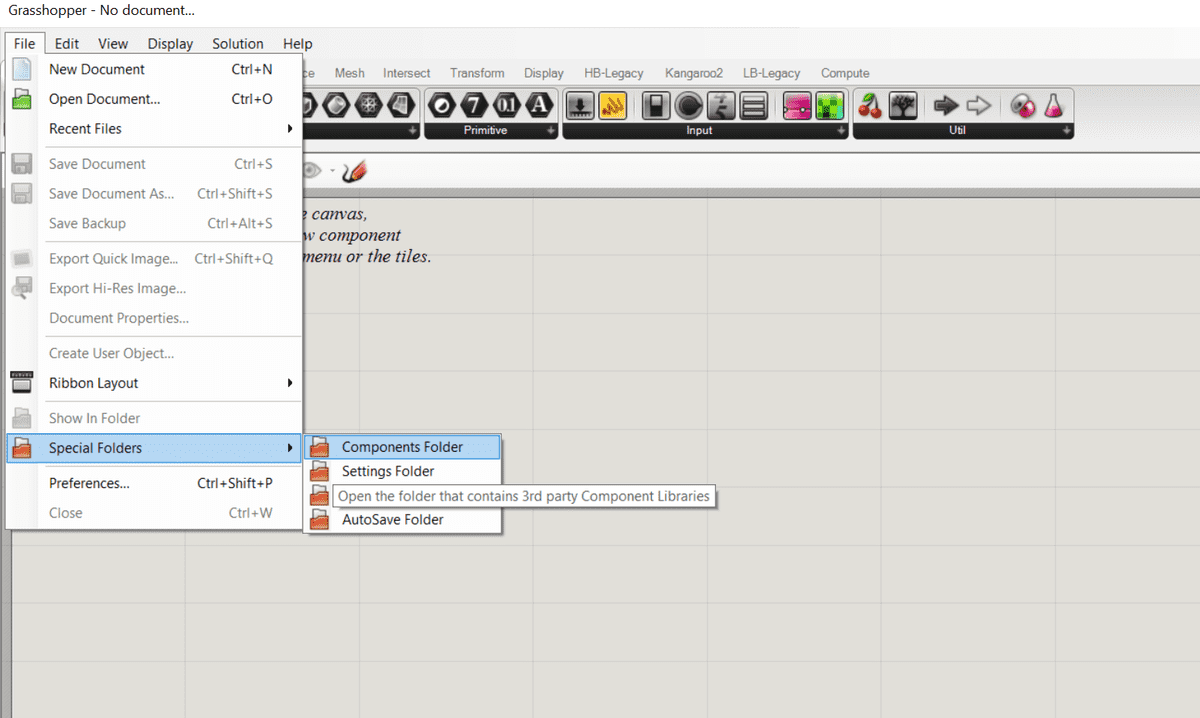Activate the sketch pen tool on canvas toolbar
Image resolution: width=1200 pixels, height=718 pixels.
pos(354,171)
